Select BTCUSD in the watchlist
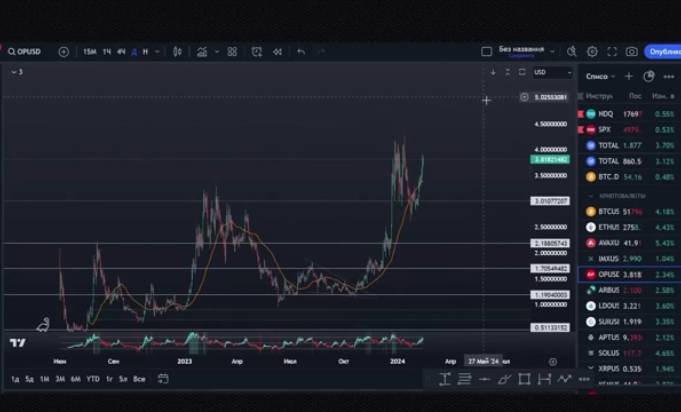The height and width of the screenshot is (412, 681). click(x=629, y=212)
